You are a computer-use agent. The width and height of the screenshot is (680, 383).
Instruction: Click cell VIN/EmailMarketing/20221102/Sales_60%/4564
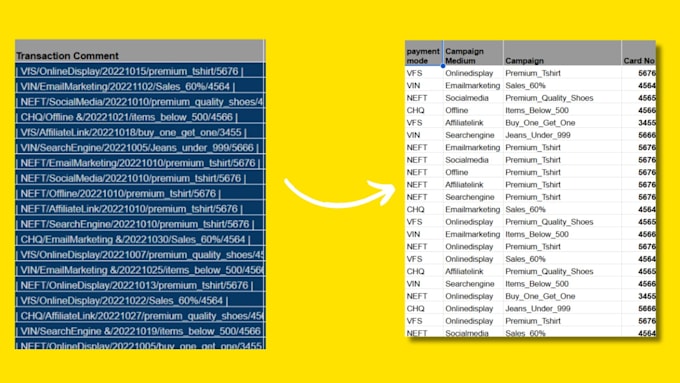(140, 86)
